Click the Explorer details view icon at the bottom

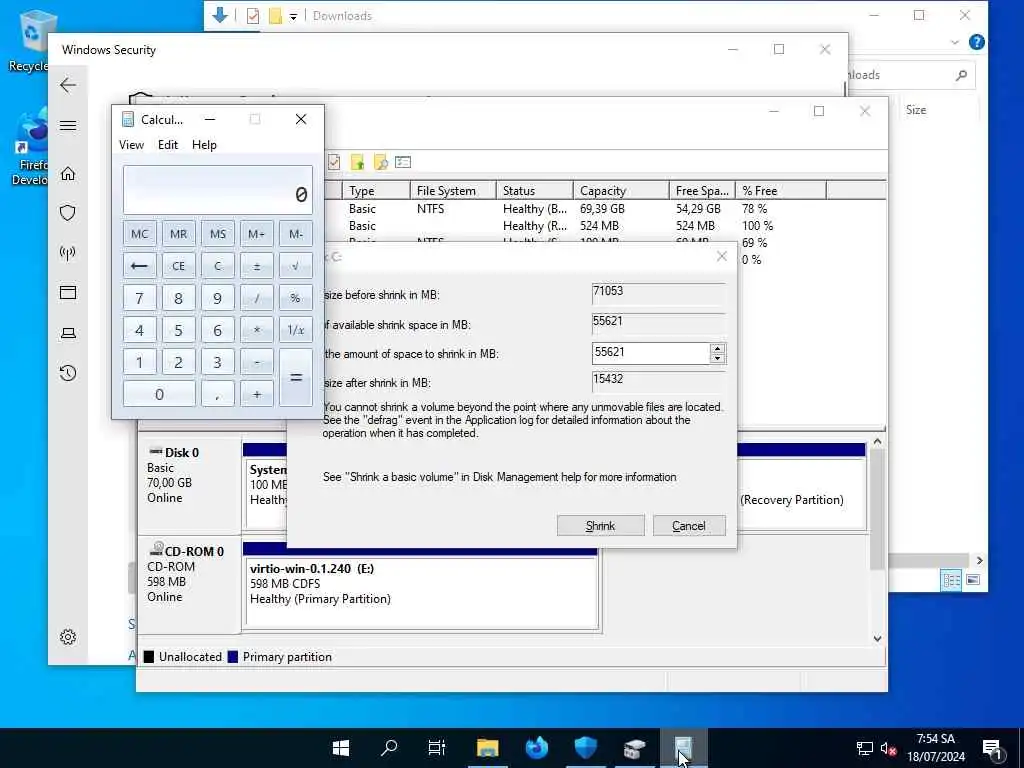(x=951, y=580)
